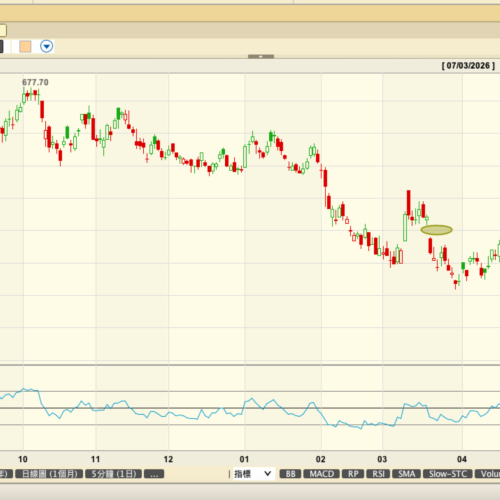Enable the BB indicator

pos(290,474)
